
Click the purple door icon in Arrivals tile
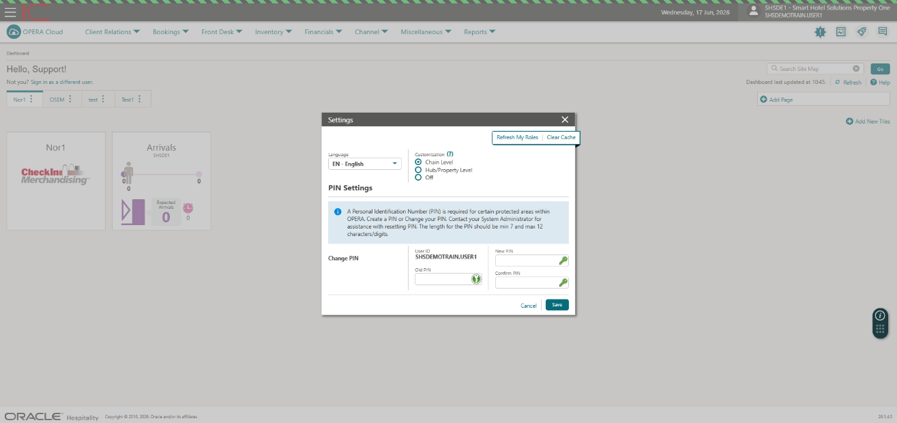pyautogui.click(x=133, y=212)
